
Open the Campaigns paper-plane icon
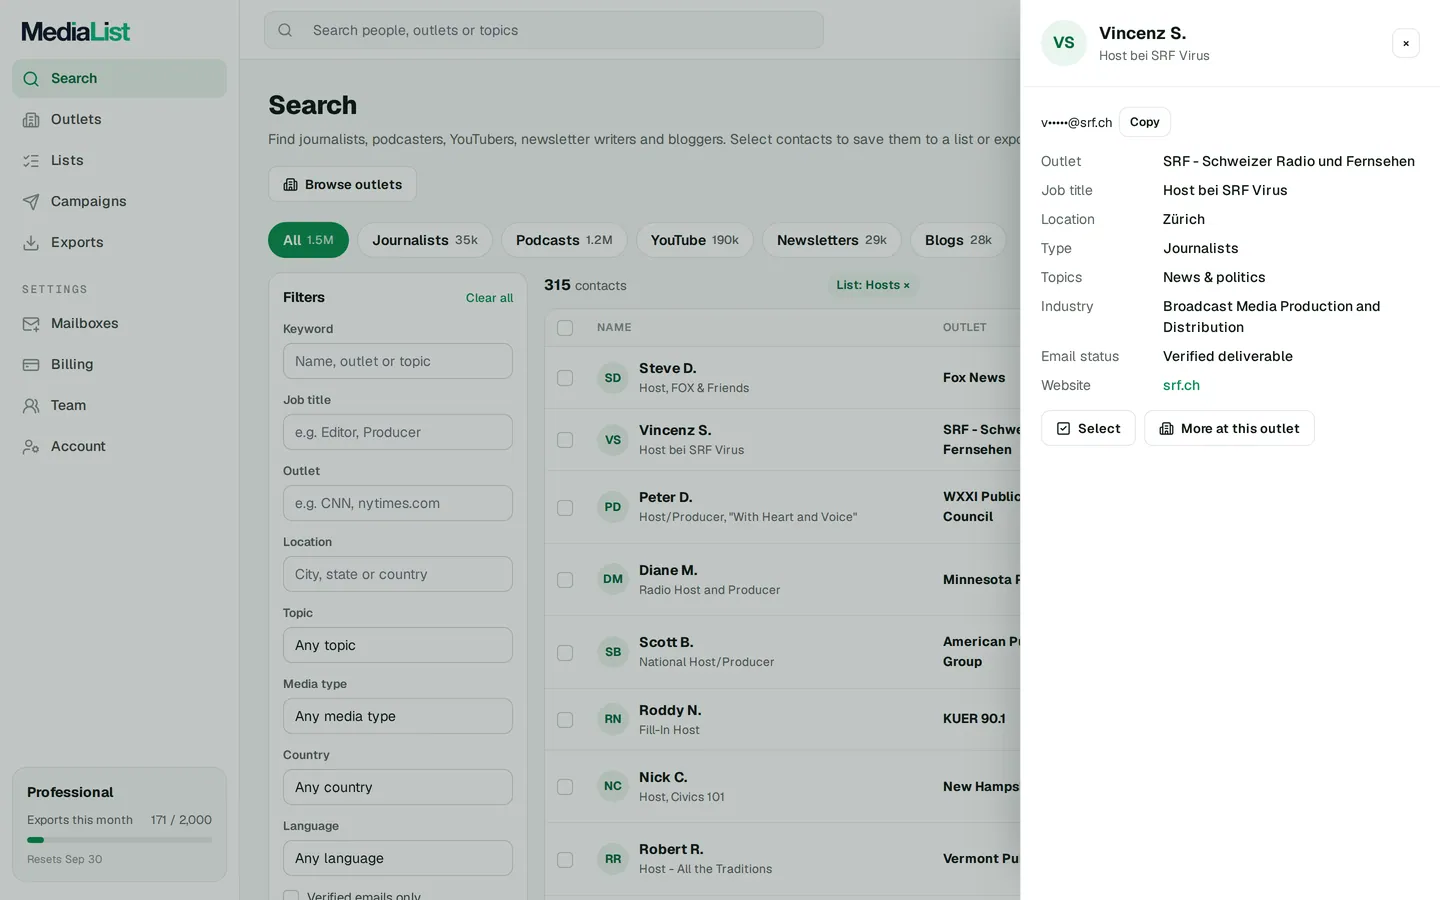point(31,201)
